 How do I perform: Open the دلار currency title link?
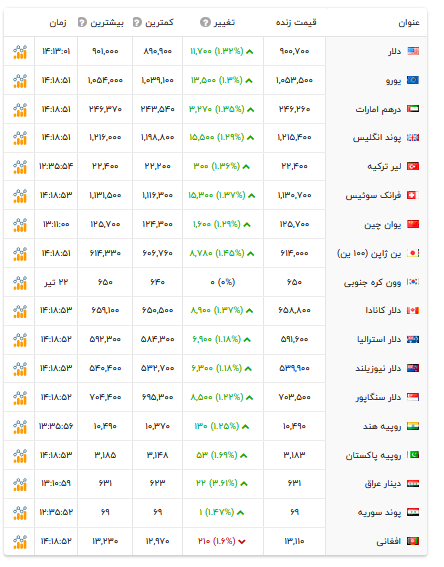pos(394,52)
